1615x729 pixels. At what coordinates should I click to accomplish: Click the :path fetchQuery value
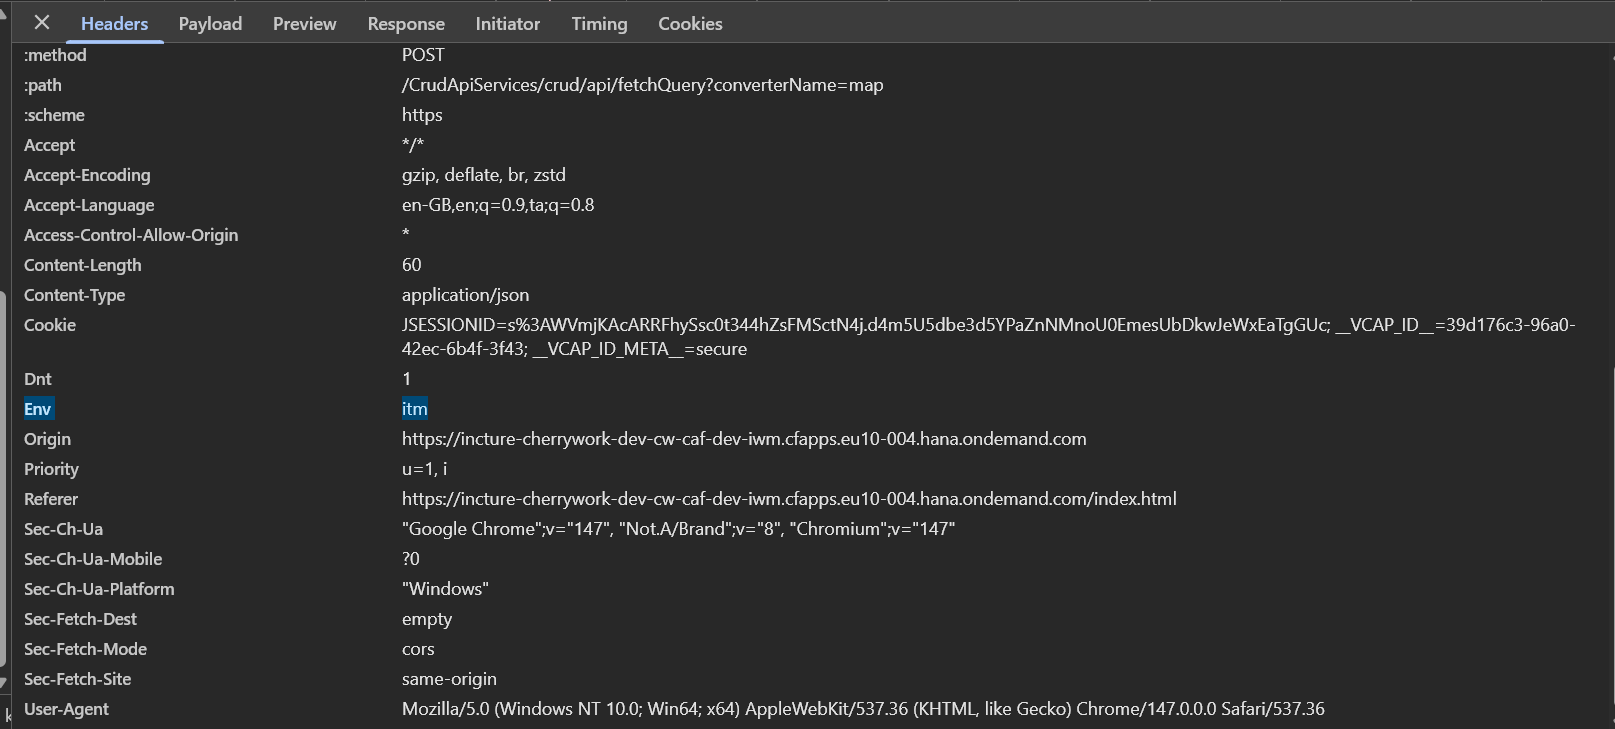pos(642,85)
